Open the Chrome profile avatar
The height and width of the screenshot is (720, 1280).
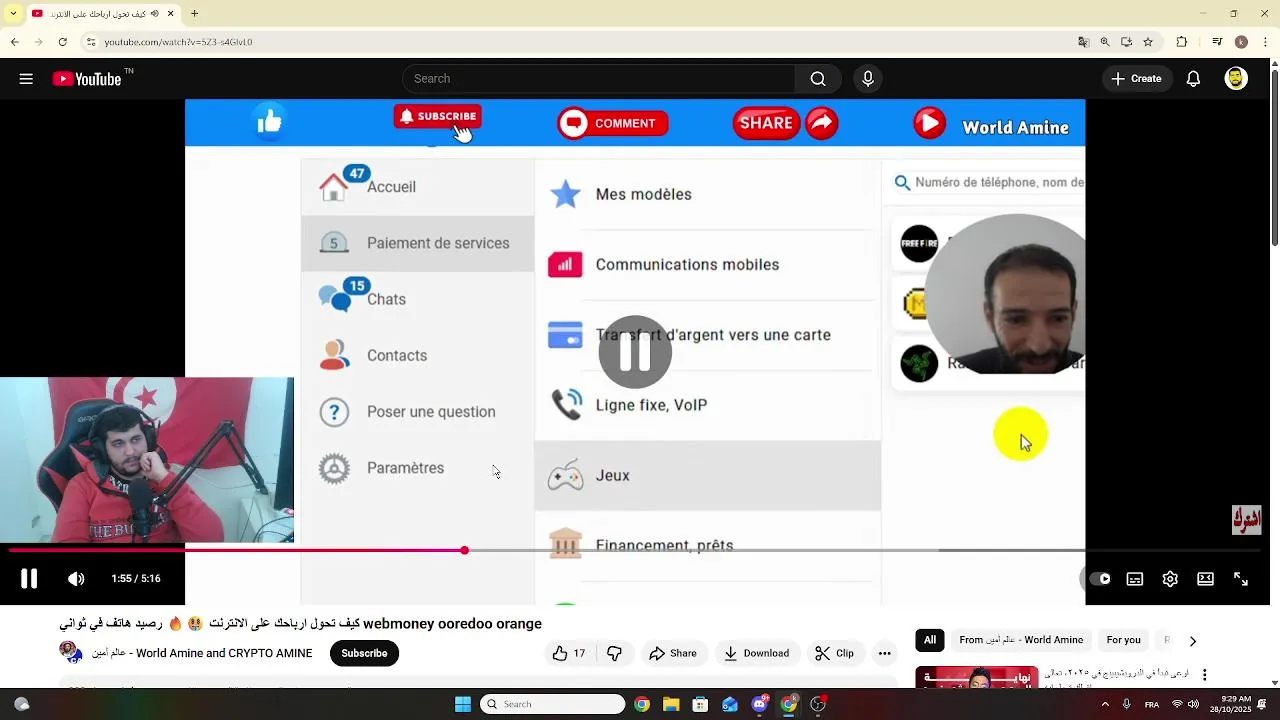(x=1241, y=42)
